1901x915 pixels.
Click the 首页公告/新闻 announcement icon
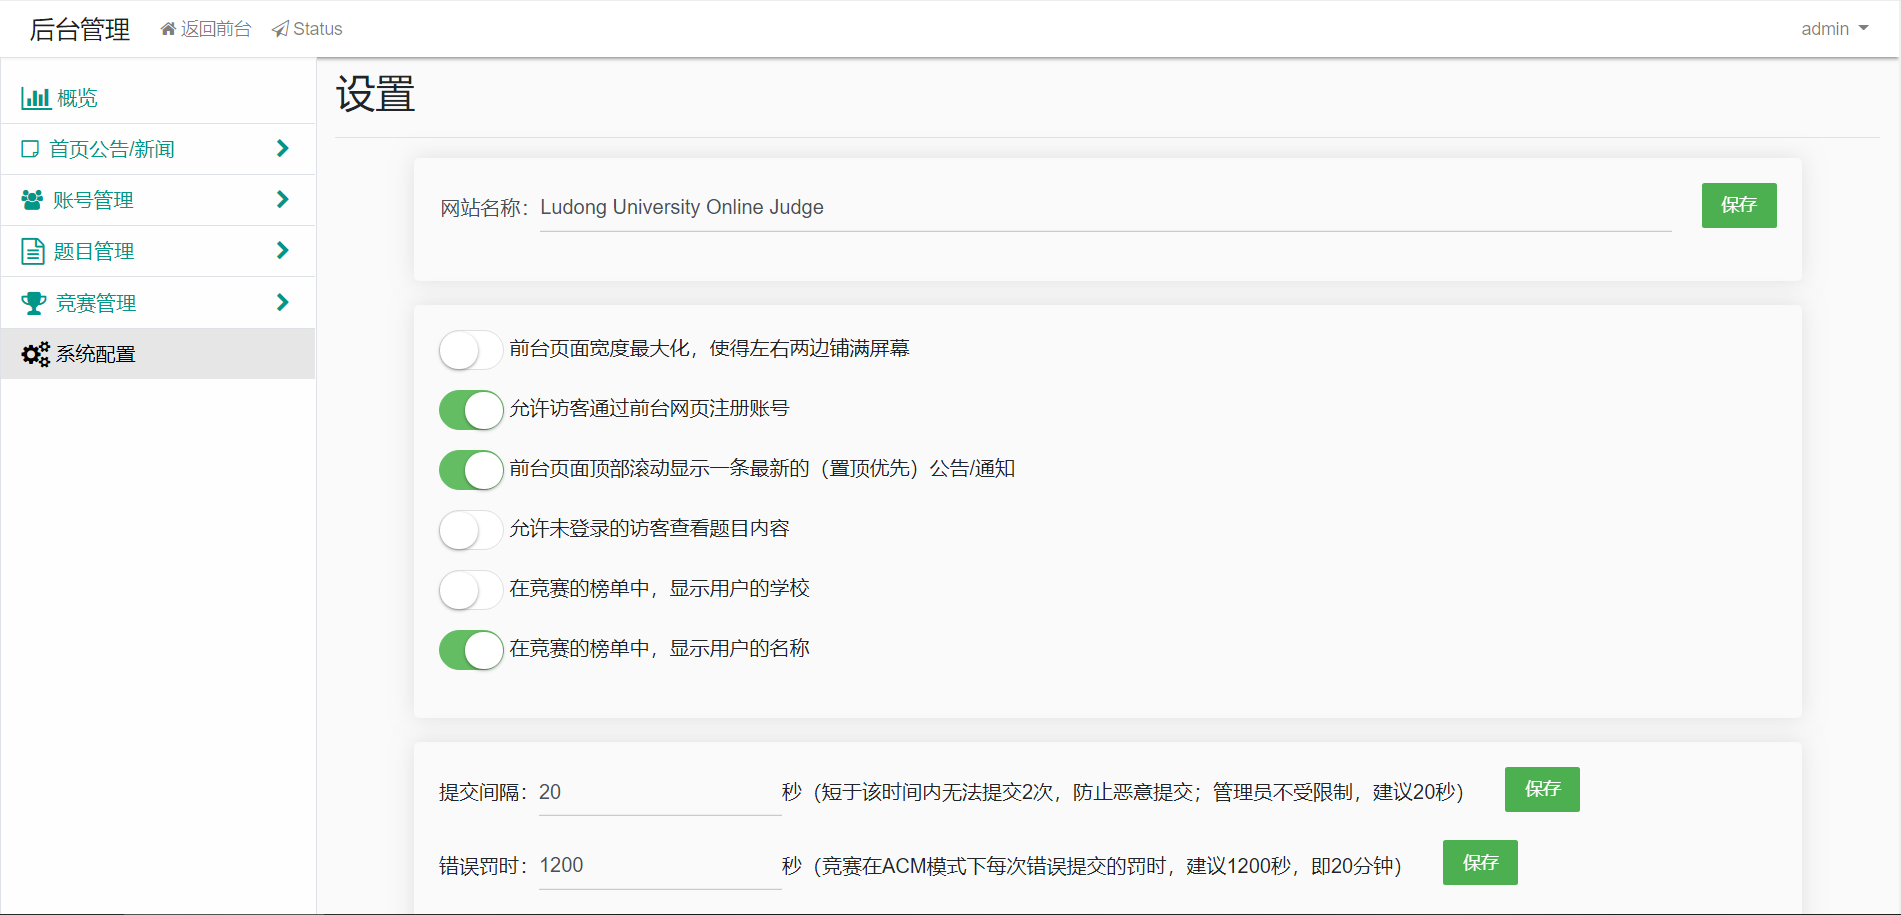tap(30, 148)
